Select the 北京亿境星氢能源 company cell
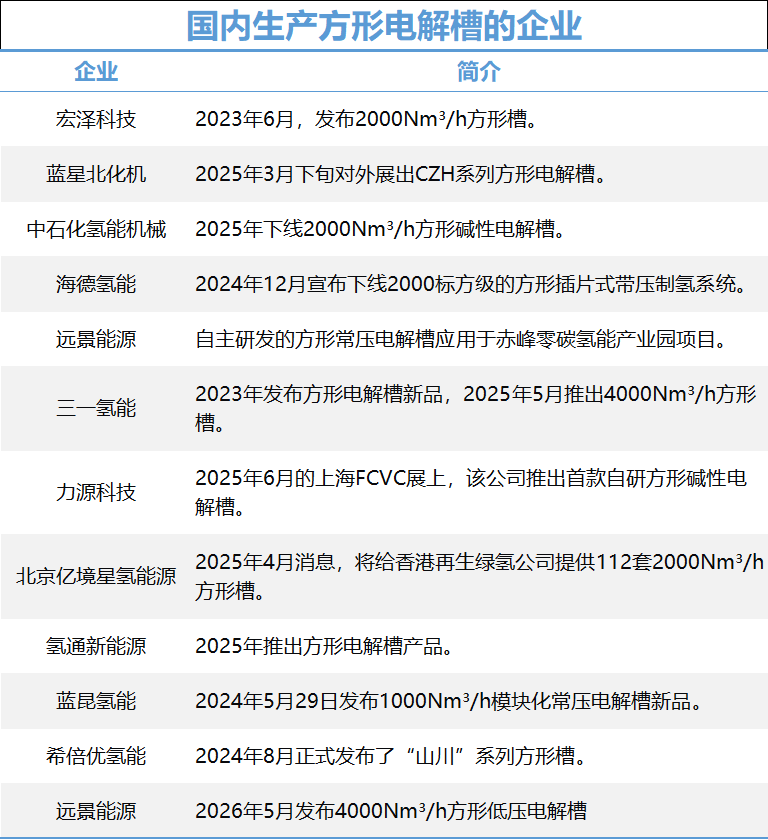 pyautogui.click(x=96, y=576)
